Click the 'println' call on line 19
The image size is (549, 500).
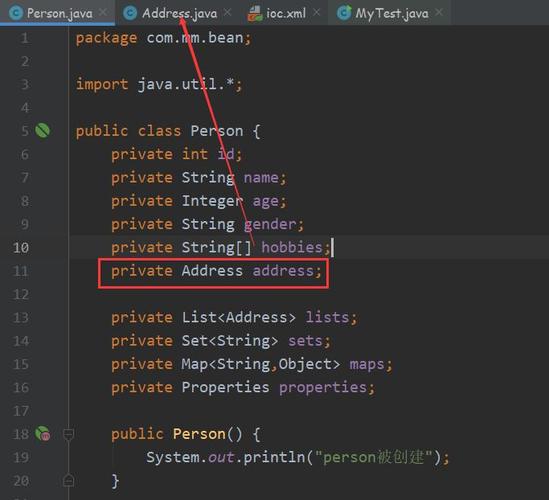click(x=274, y=458)
